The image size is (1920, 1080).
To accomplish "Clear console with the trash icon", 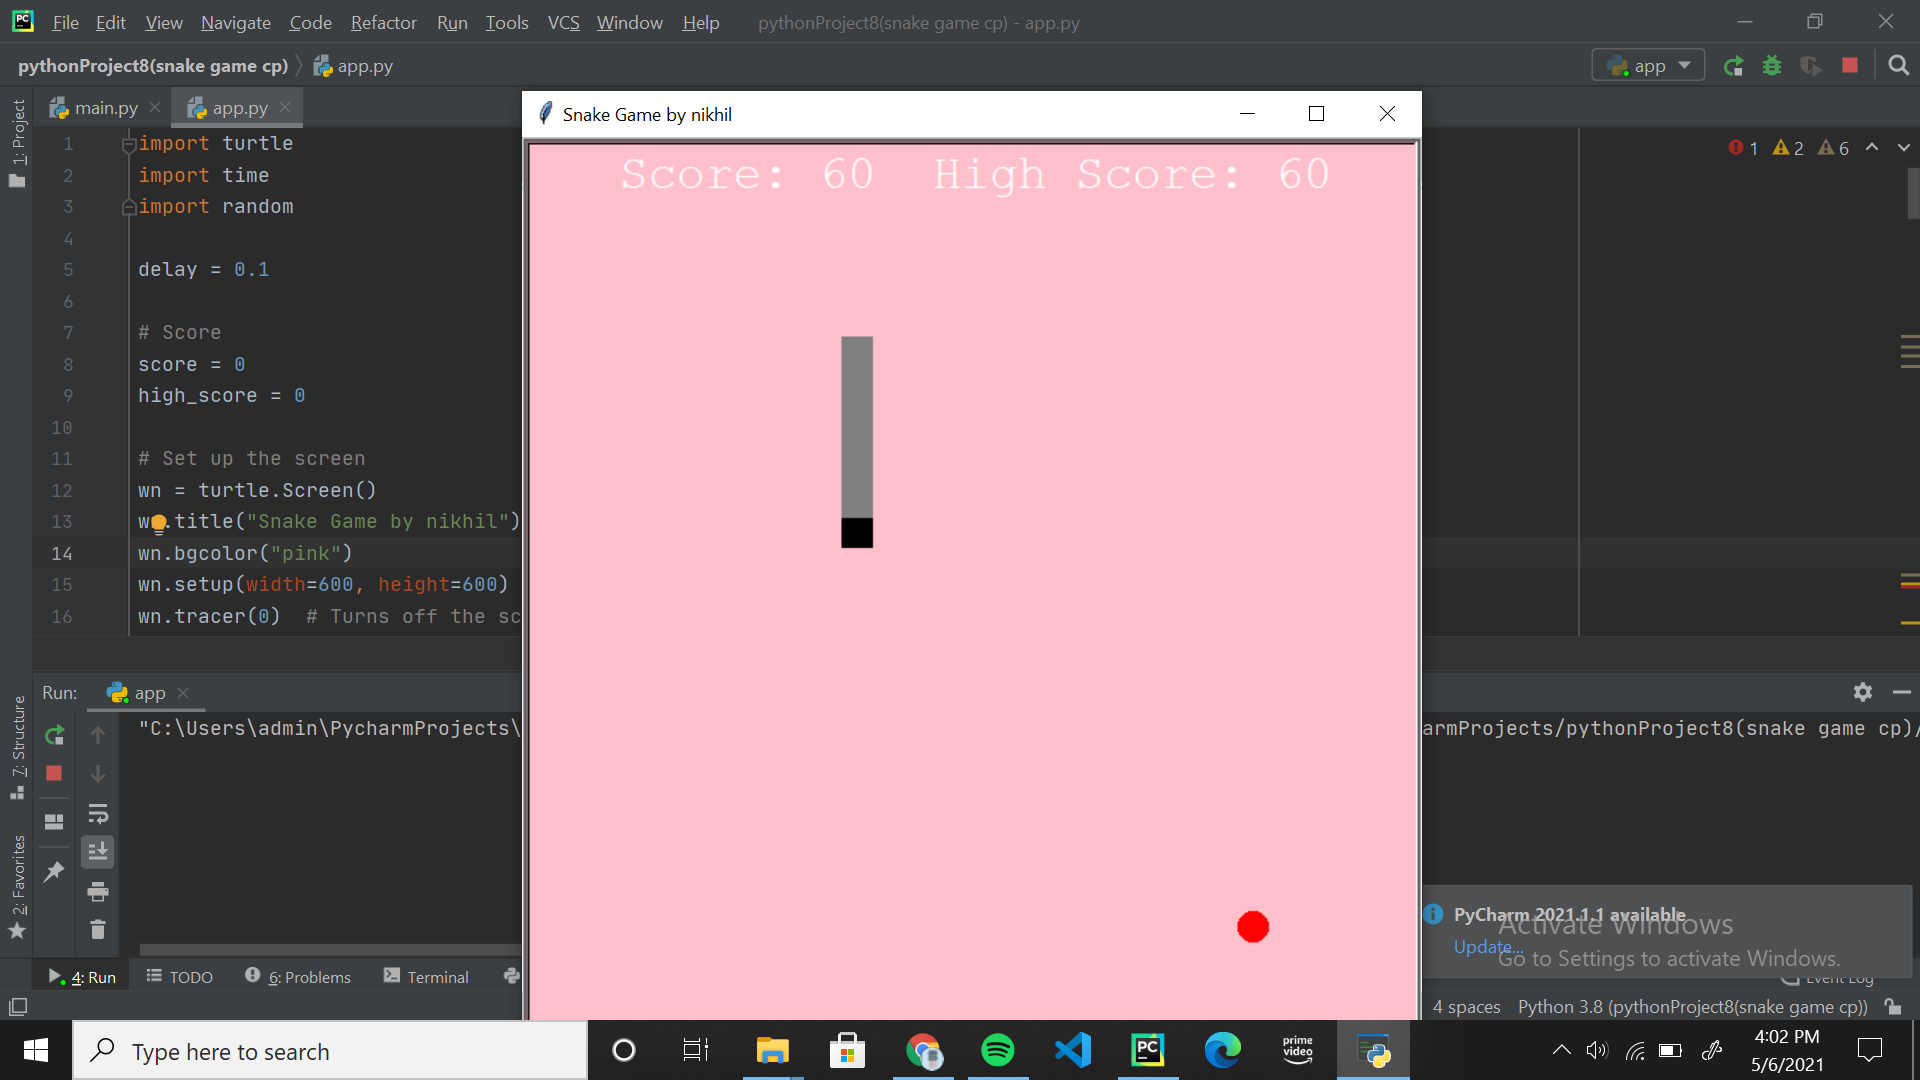I will [98, 930].
